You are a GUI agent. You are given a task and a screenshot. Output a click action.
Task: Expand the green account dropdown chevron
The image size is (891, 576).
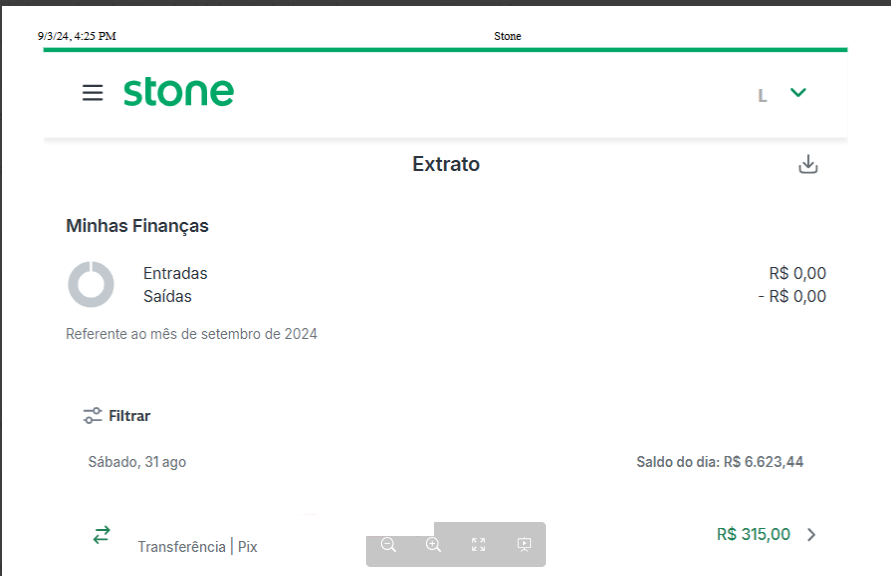pyautogui.click(x=798, y=93)
